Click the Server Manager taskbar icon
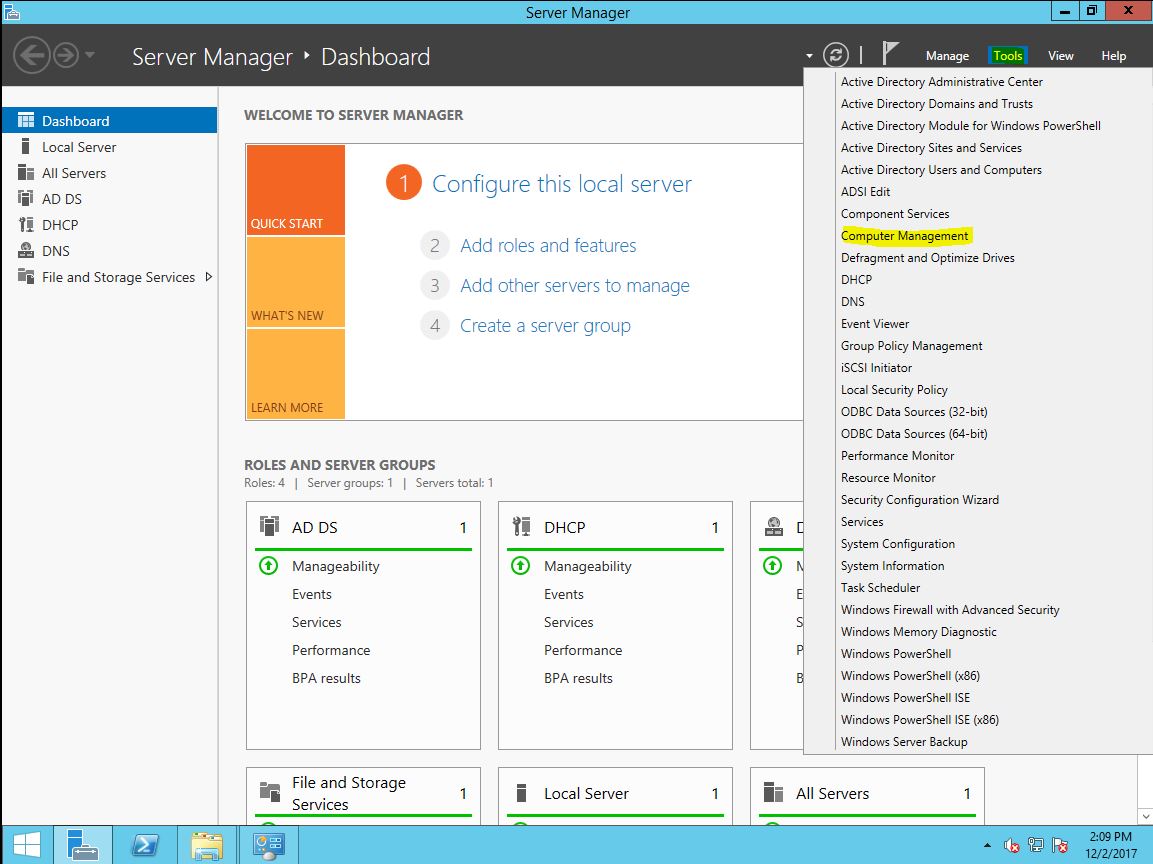1153x864 pixels. [83, 846]
